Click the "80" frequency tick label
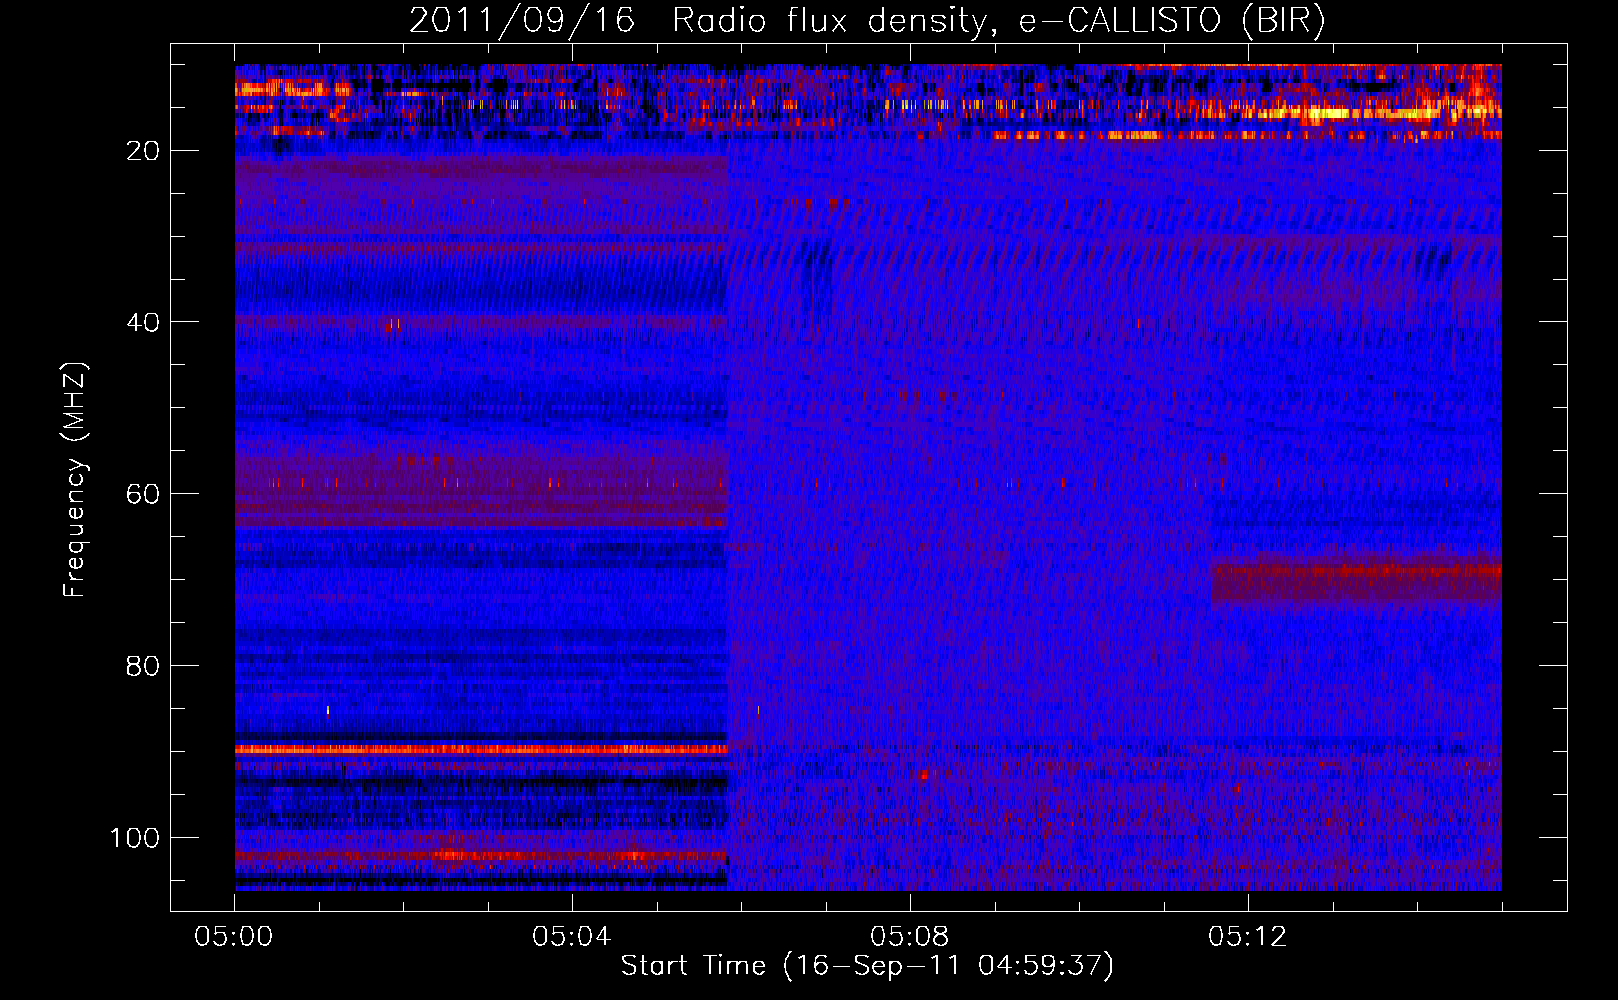This screenshot has width=1618, height=1000. [143, 666]
